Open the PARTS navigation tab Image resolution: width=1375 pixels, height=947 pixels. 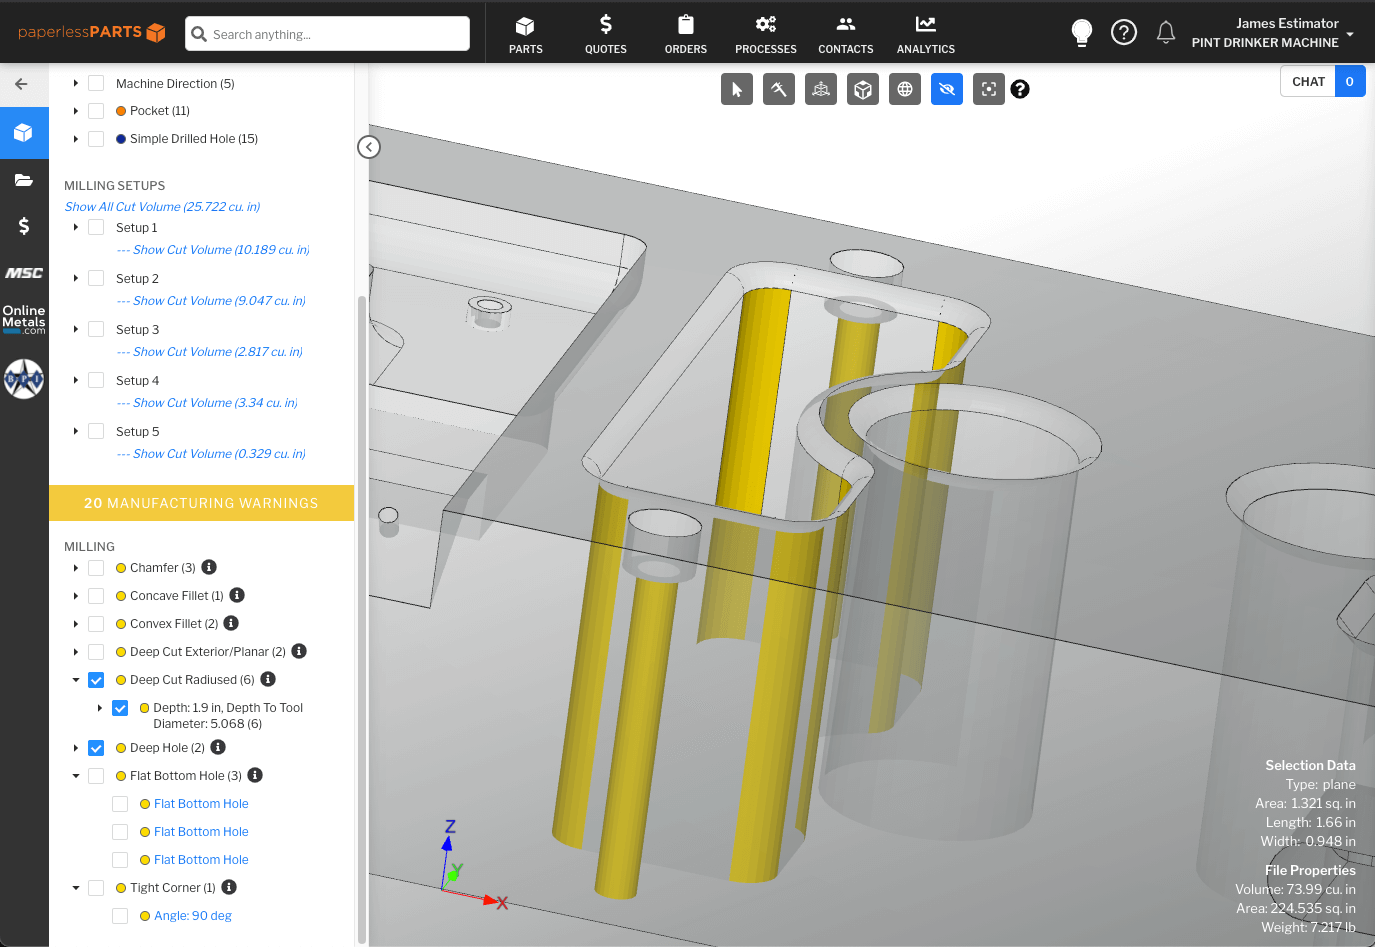pos(526,34)
